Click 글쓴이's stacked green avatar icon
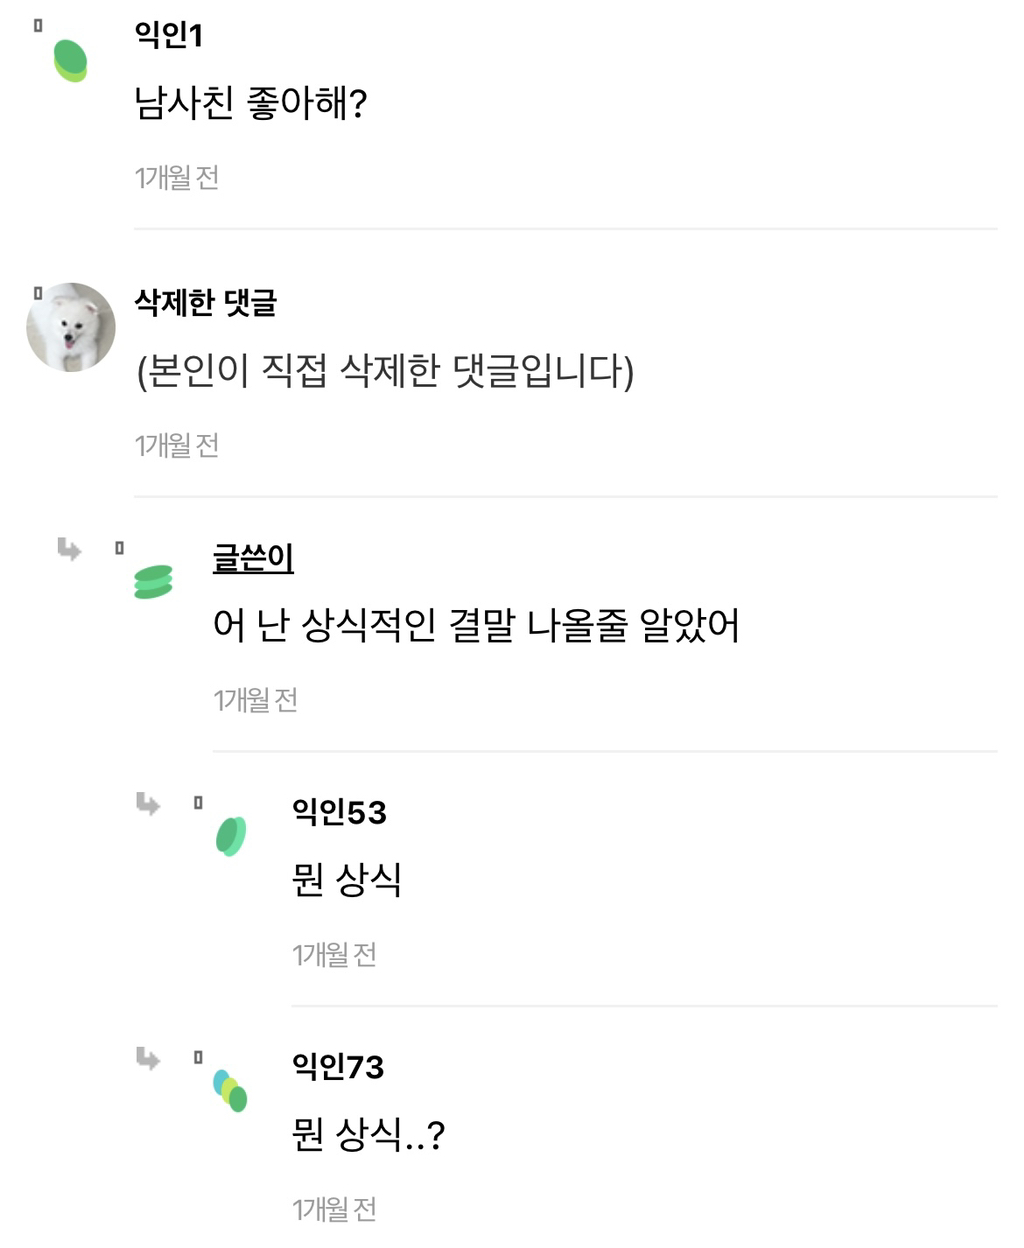Viewport: 1024px width, 1248px height. coord(153,581)
